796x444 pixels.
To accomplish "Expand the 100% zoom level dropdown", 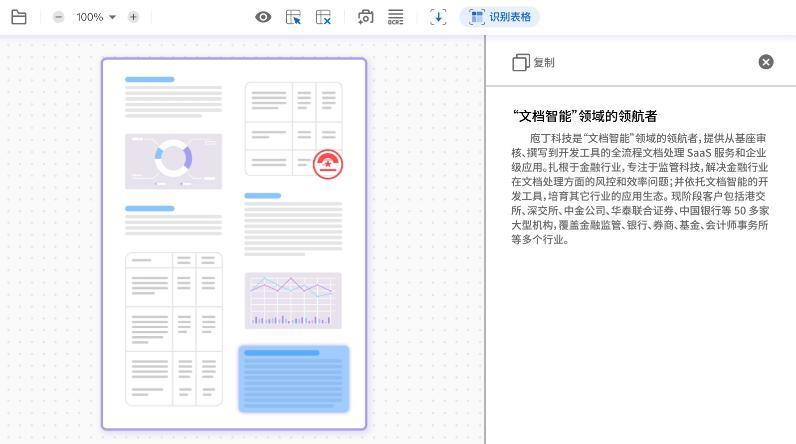I will [x=96, y=17].
